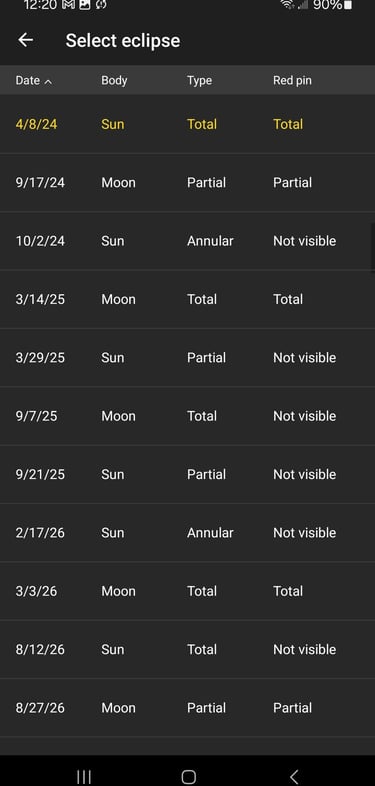375x786 pixels.
Task: Pick the 8/12/26 total solar eclipse
Action: coord(188,649)
